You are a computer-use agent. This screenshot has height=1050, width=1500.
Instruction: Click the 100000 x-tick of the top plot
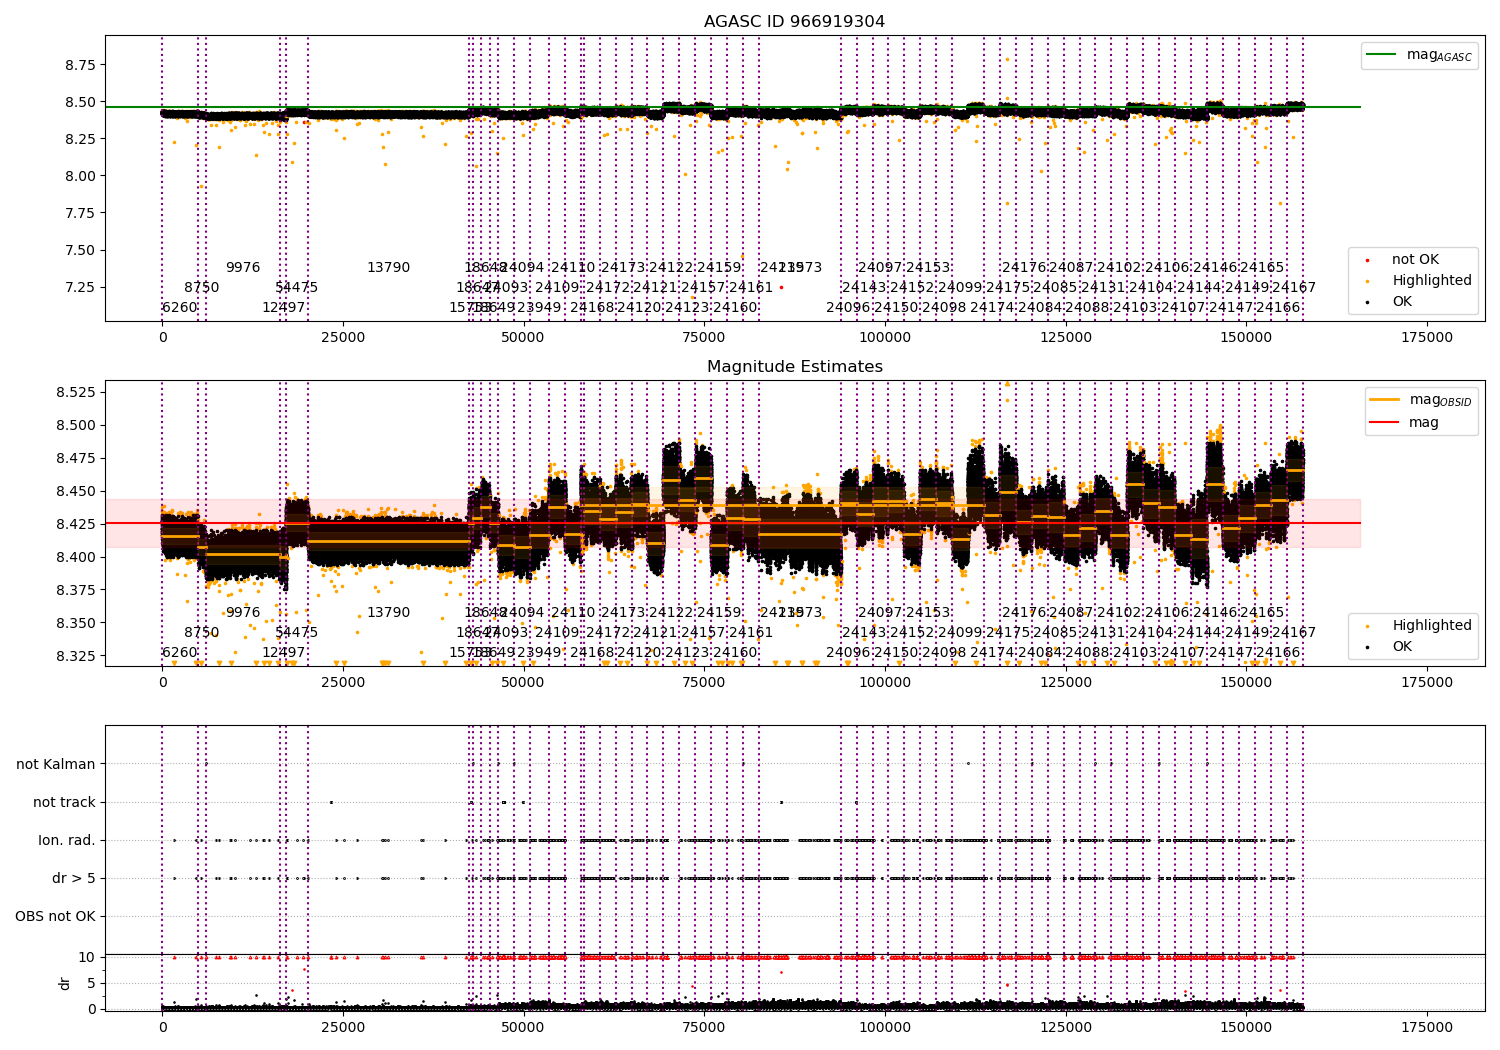click(x=885, y=338)
